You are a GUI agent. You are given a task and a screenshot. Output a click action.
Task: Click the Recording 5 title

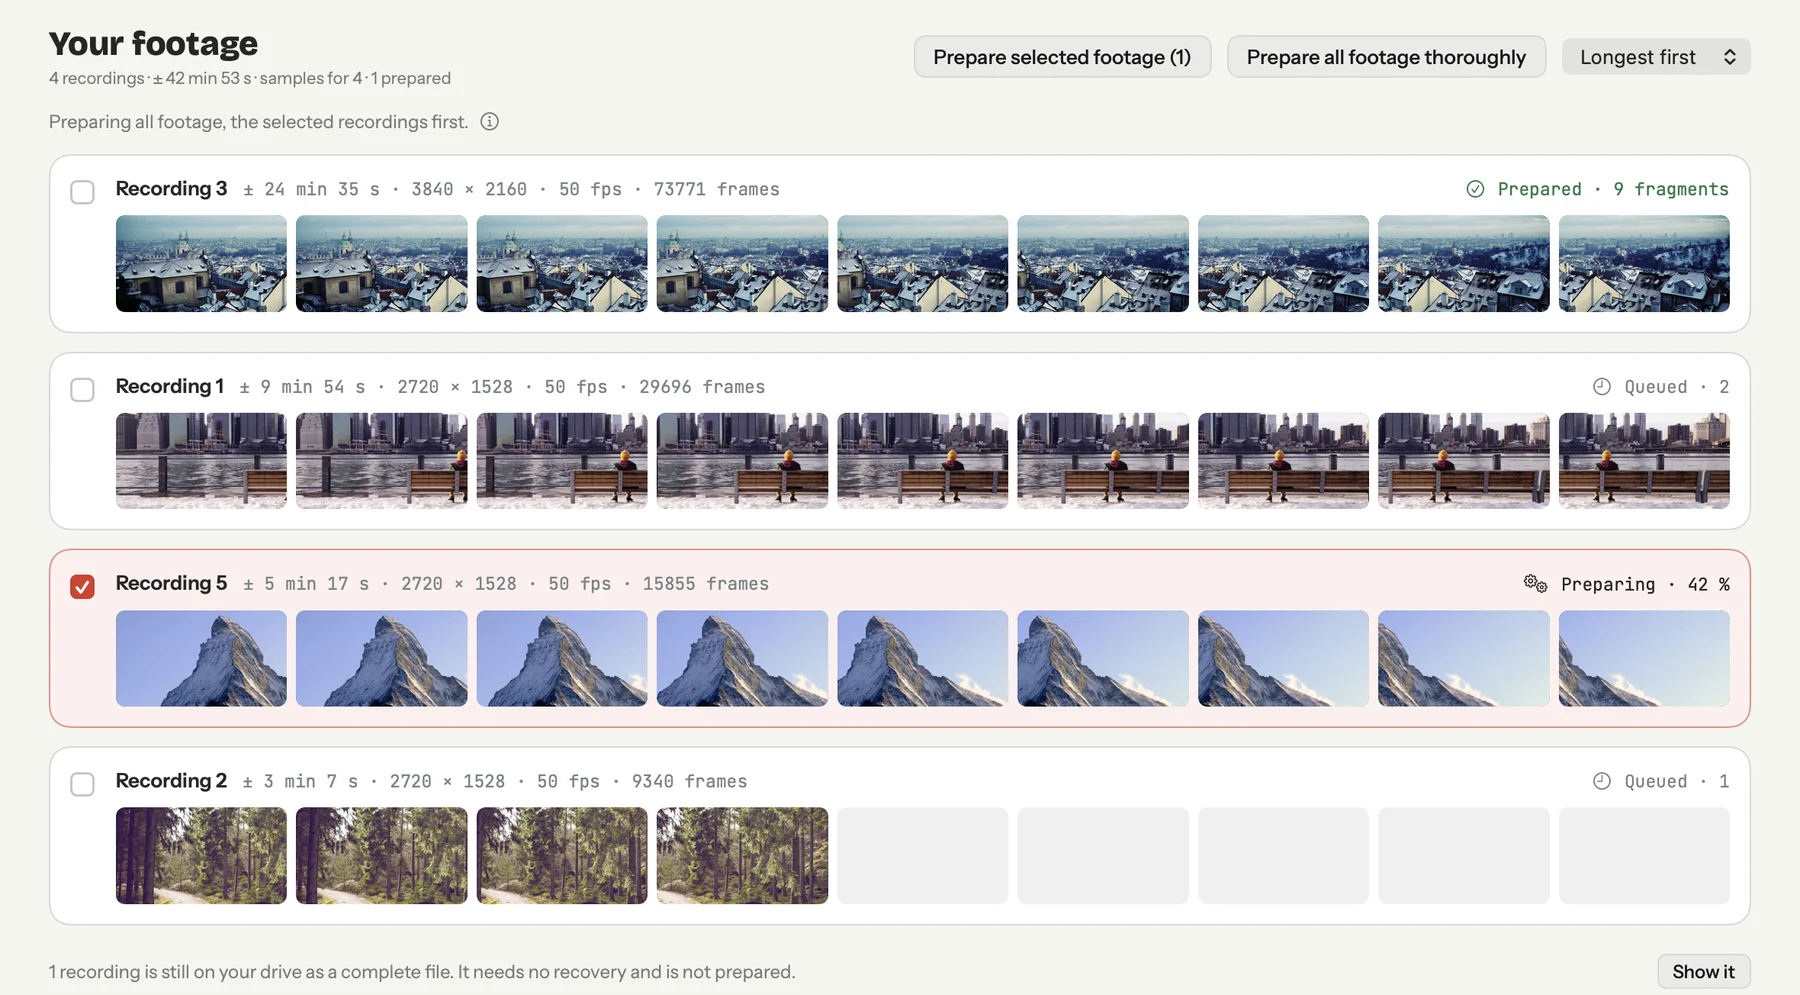click(x=171, y=583)
